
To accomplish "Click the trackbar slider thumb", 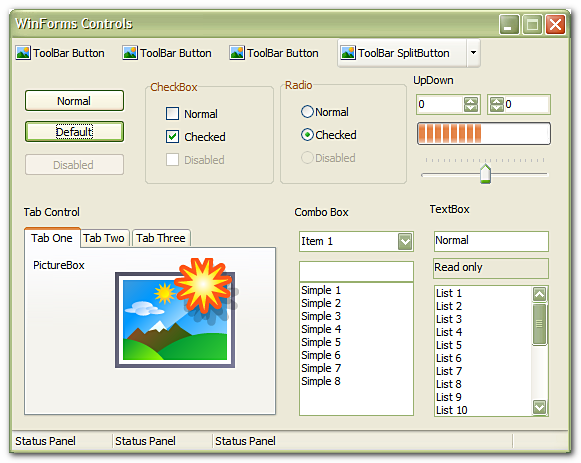I will pos(485,173).
